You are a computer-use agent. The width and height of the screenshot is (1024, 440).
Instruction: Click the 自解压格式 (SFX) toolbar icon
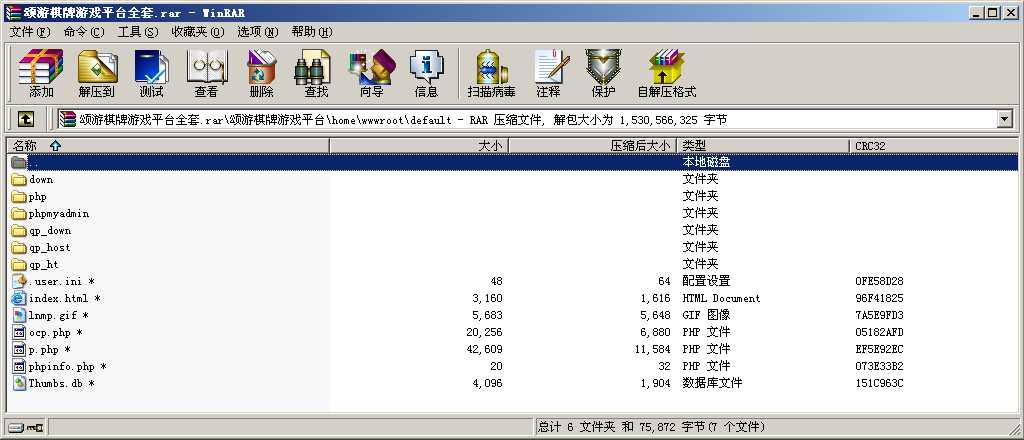[667, 67]
